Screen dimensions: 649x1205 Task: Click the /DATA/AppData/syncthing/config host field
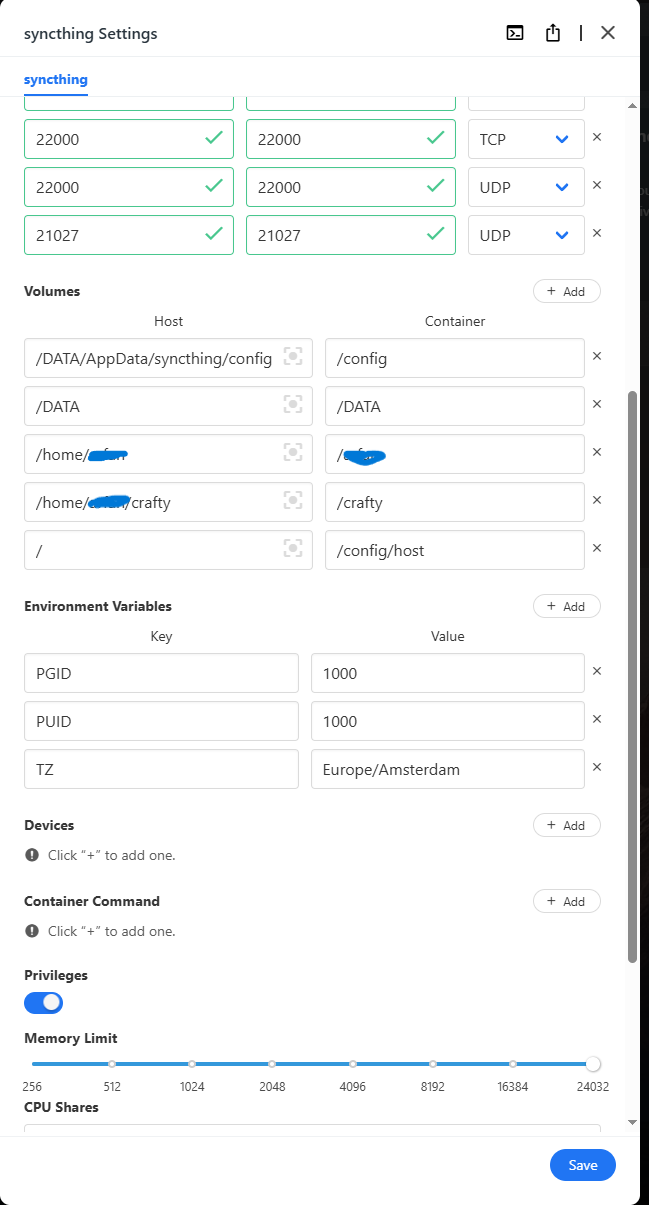pyautogui.click(x=169, y=358)
